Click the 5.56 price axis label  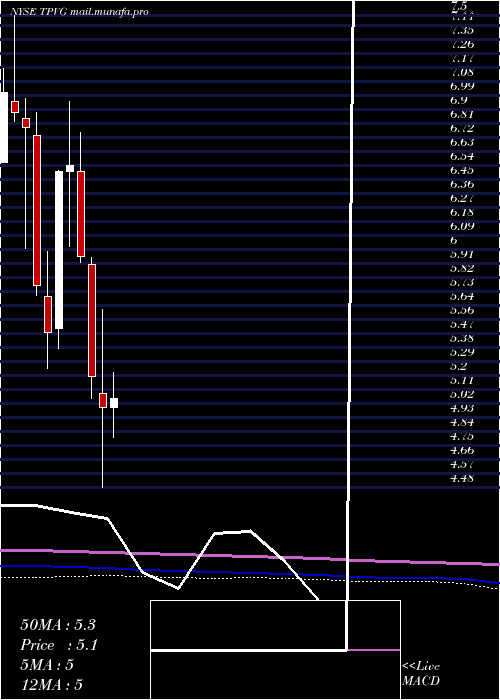tap(462, 310)
